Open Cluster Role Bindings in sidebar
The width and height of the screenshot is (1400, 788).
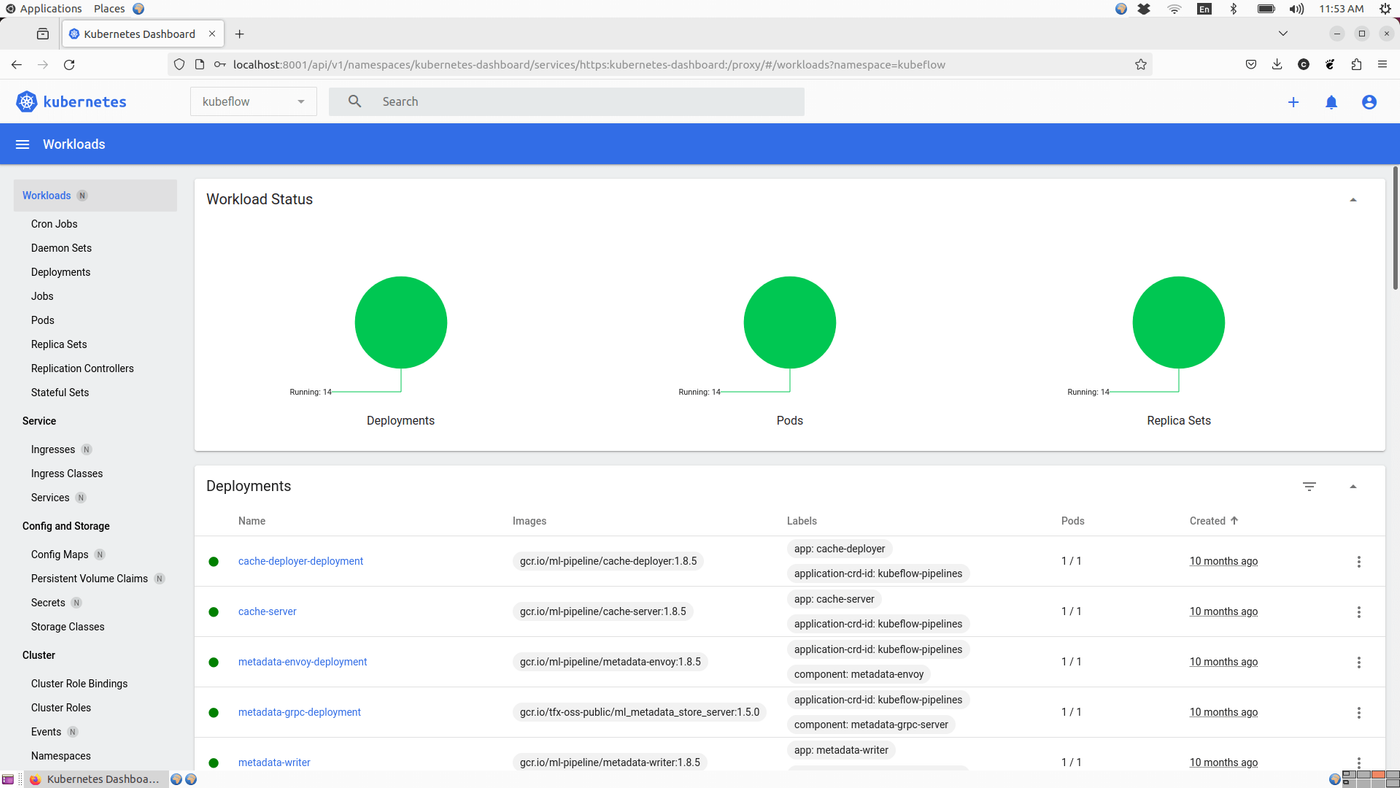[79, 684]
